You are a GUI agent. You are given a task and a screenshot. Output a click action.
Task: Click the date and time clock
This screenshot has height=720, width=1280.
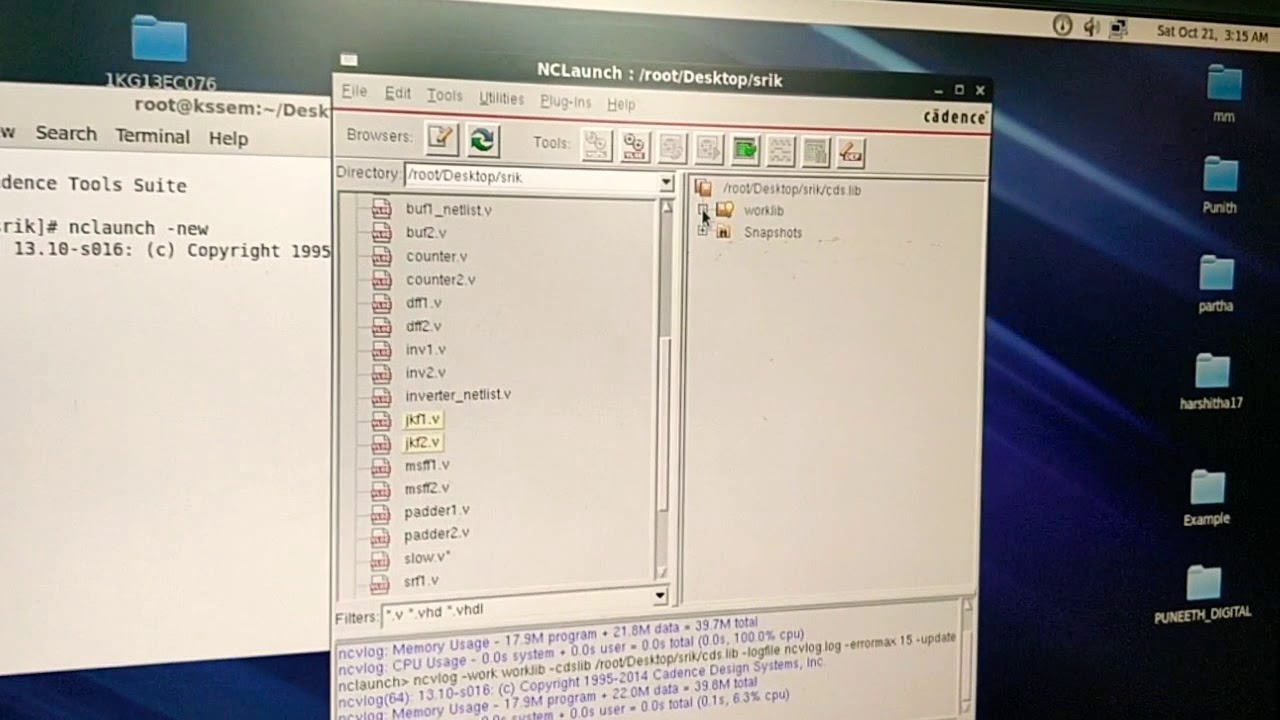[1212, 33]
